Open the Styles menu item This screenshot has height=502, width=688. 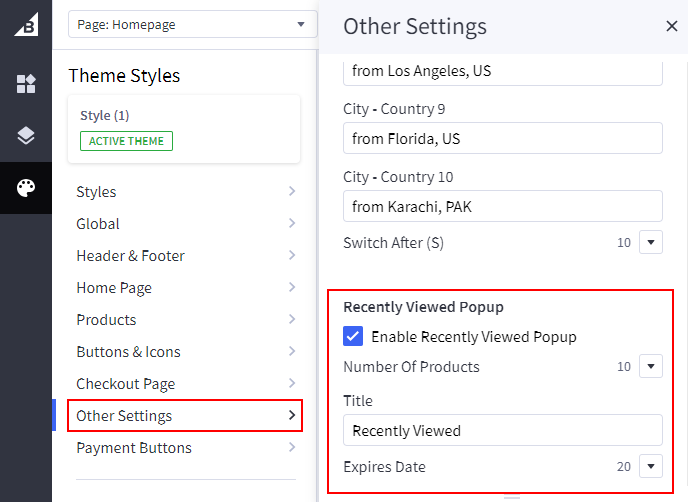tap(185, 192)
